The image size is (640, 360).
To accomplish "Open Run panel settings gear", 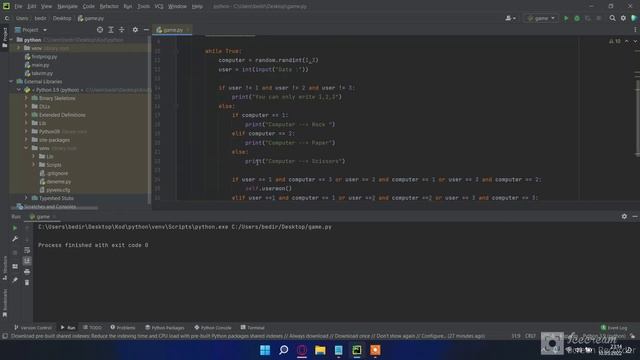I will (624, 216).
